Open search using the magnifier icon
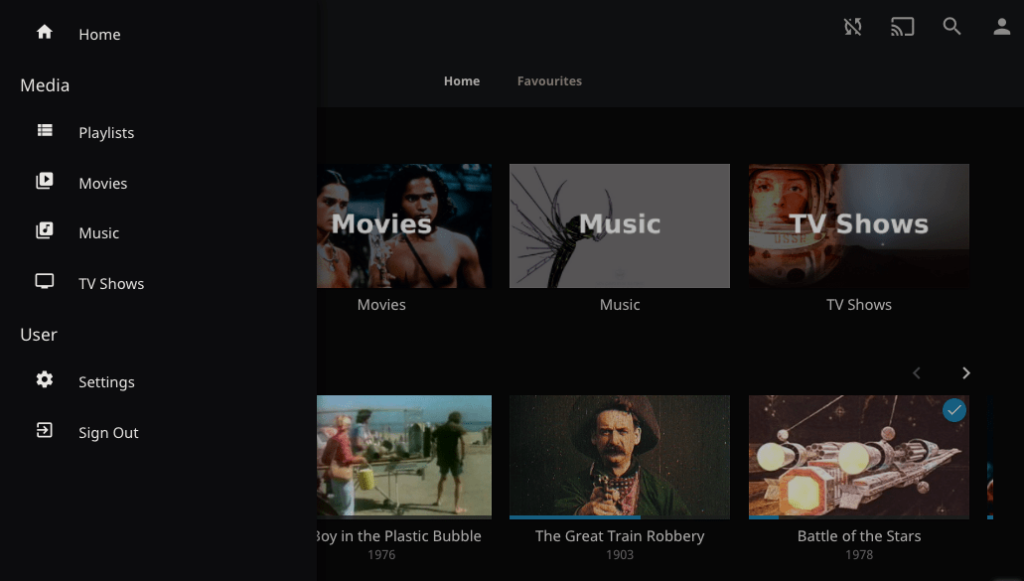The image size is (1024, 581). (x=952, y=27)
